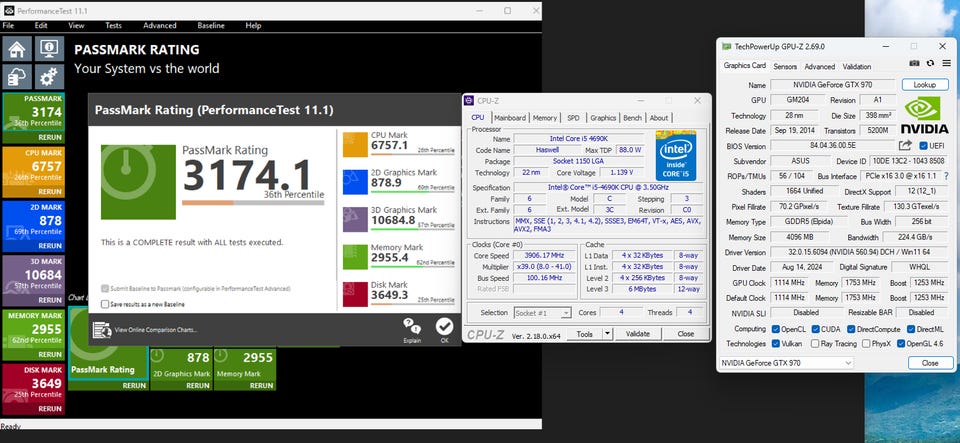Click the Explain icon in the rating dialog
960x443 pixels.
tap(412, 327)
